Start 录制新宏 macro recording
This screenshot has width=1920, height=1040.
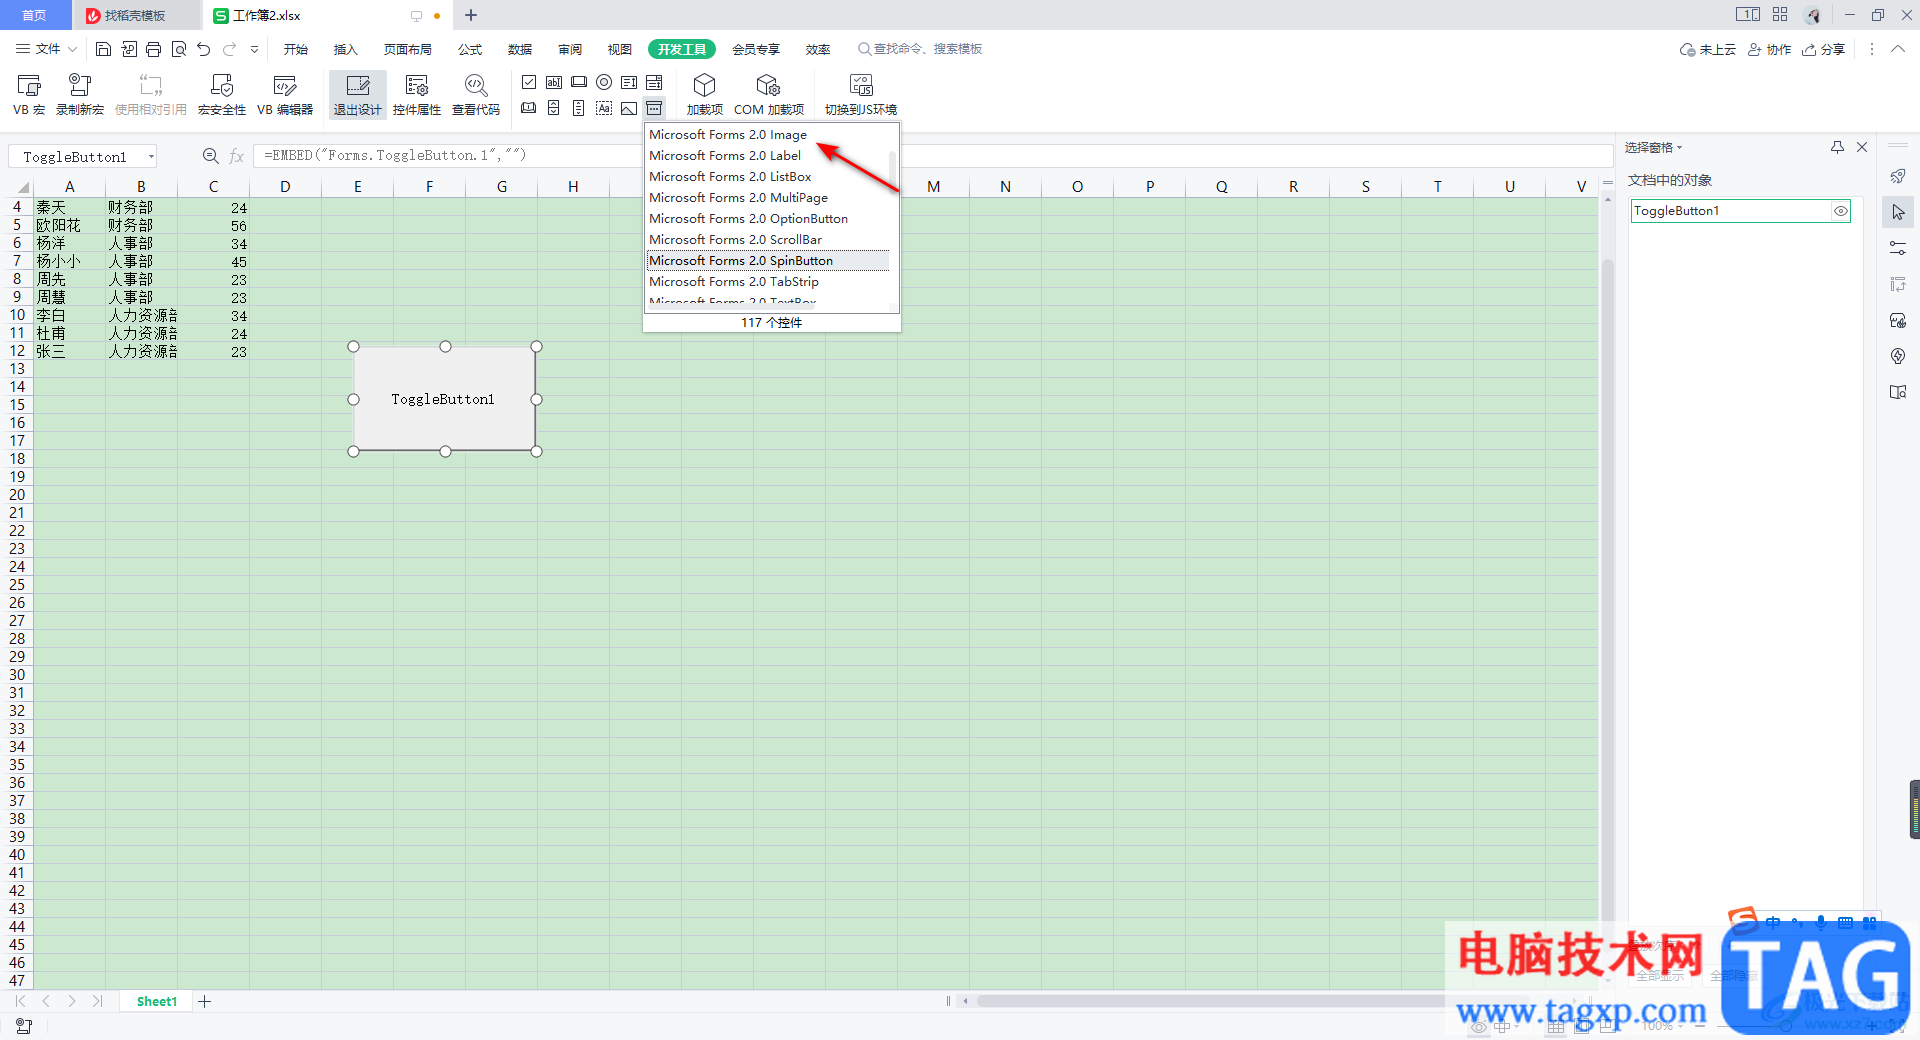pyautogui.click(x=80, y=95)
